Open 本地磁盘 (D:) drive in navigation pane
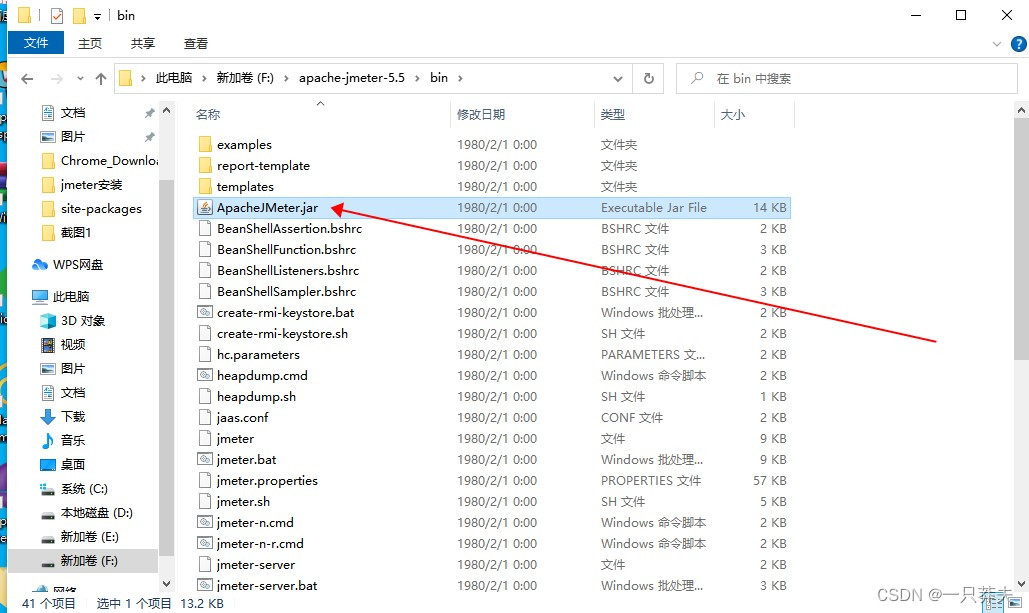The width and height of the screenshot is (1029, 613). click(96, 513)
